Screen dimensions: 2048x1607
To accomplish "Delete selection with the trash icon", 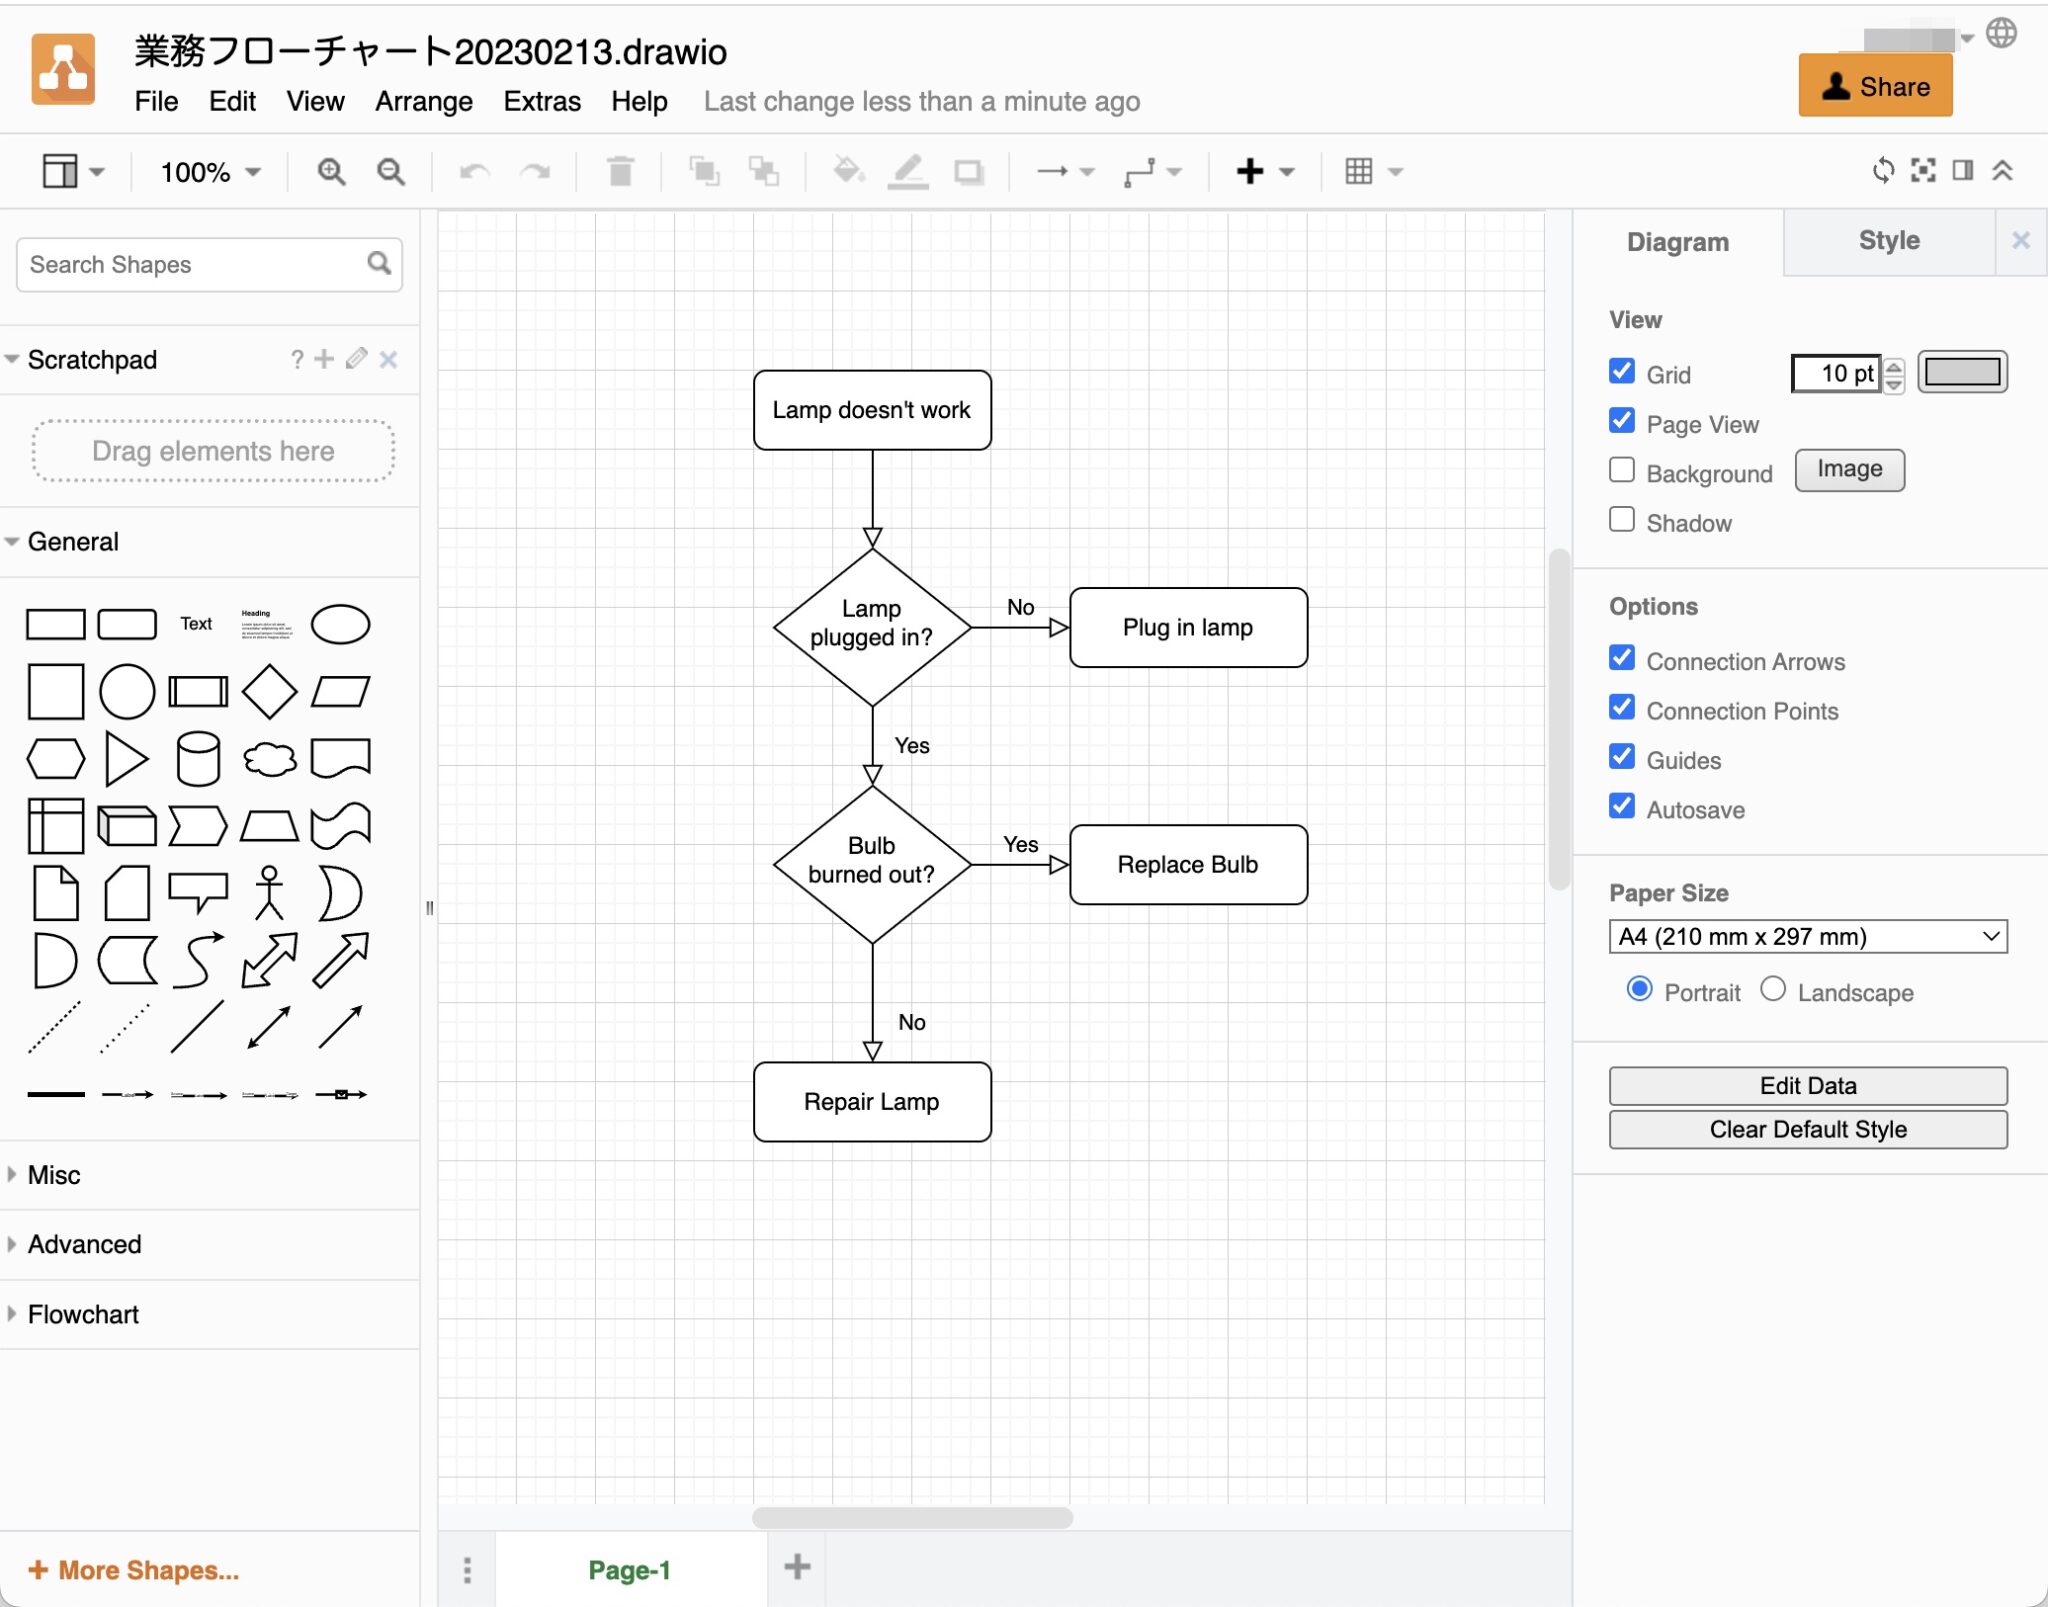I will [x=620, y=171].
